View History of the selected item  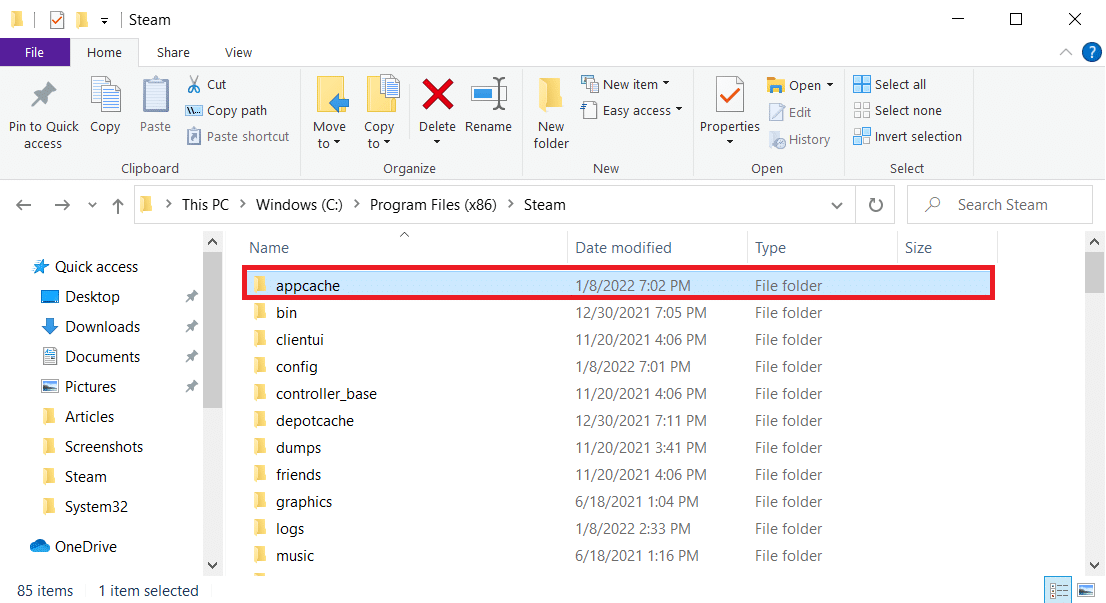800,140
